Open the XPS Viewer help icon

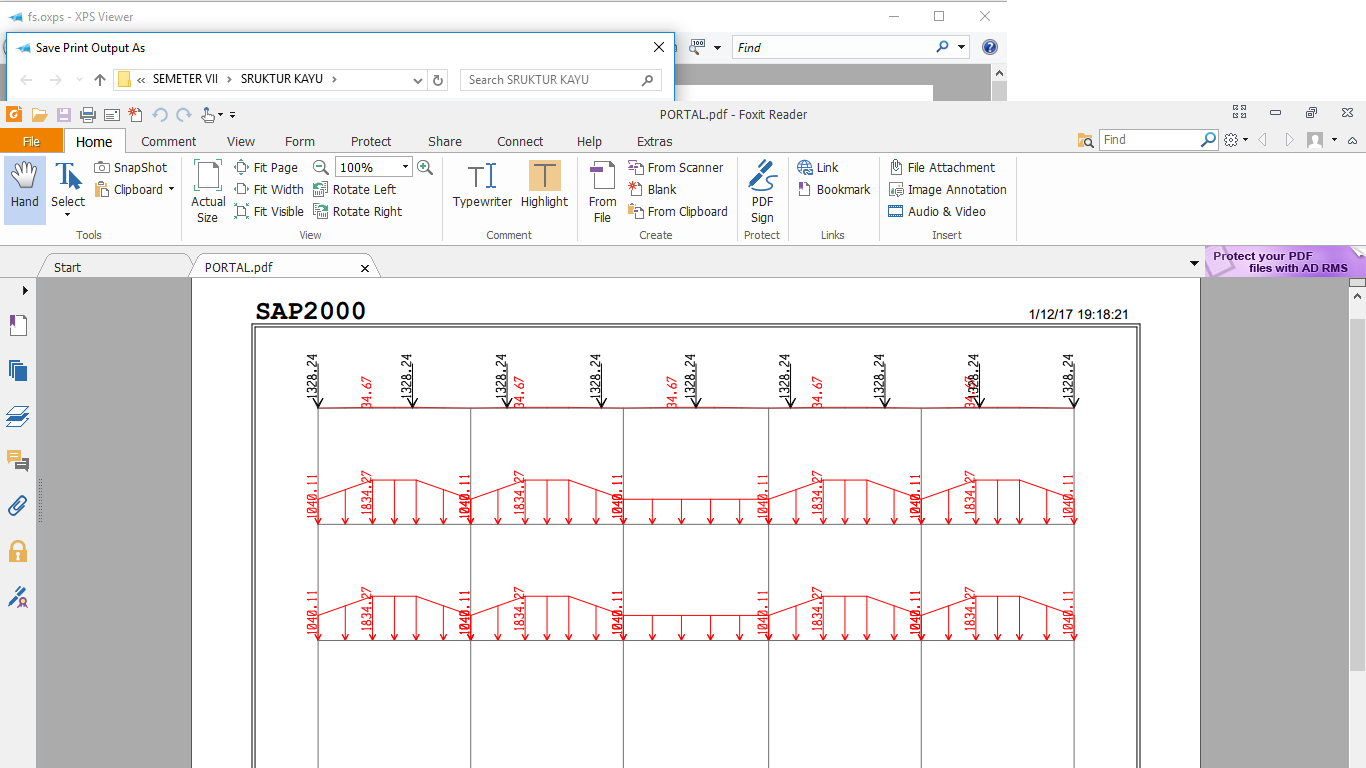(x=990, y=47)
